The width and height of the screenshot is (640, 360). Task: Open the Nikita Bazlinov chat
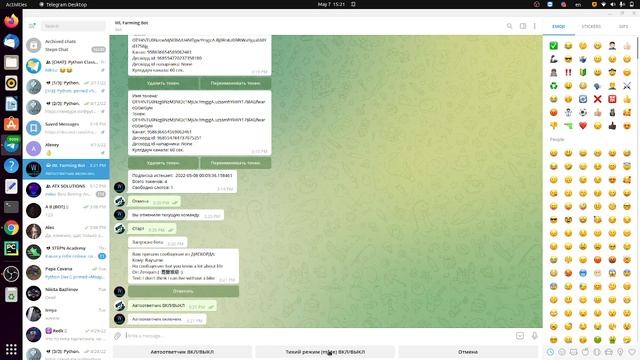click(66, 293)
